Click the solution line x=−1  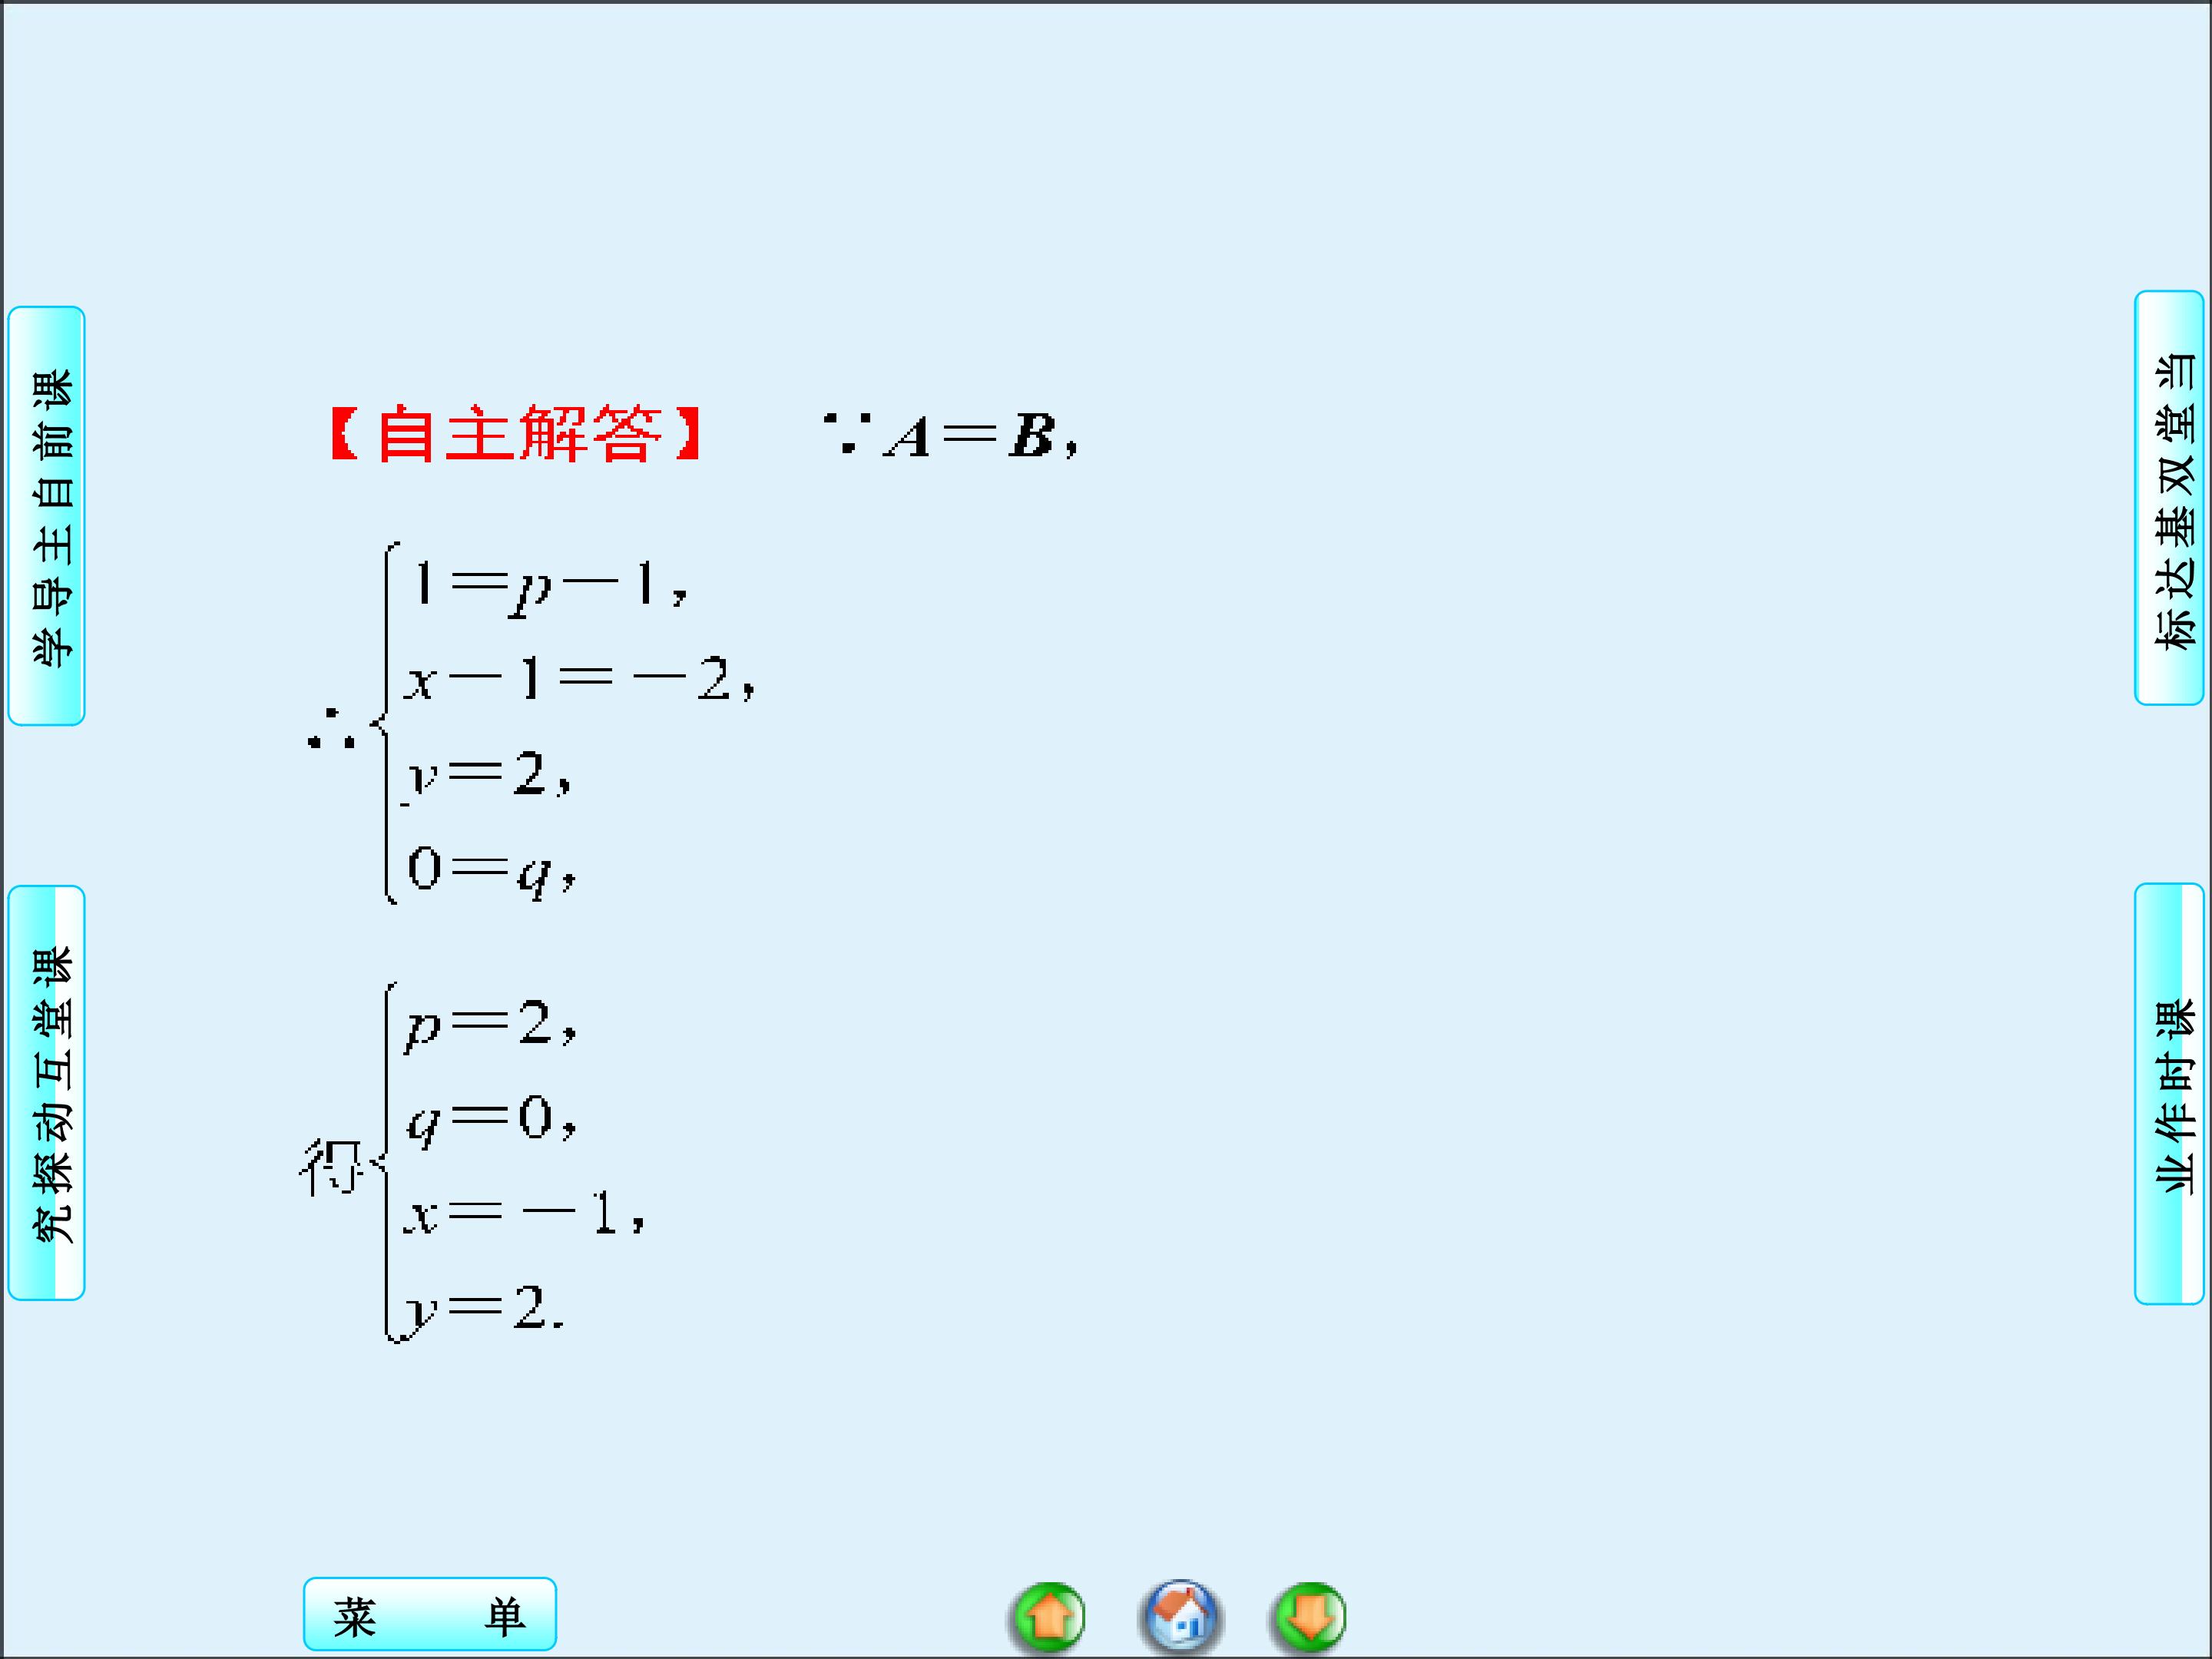point(523,1215)
